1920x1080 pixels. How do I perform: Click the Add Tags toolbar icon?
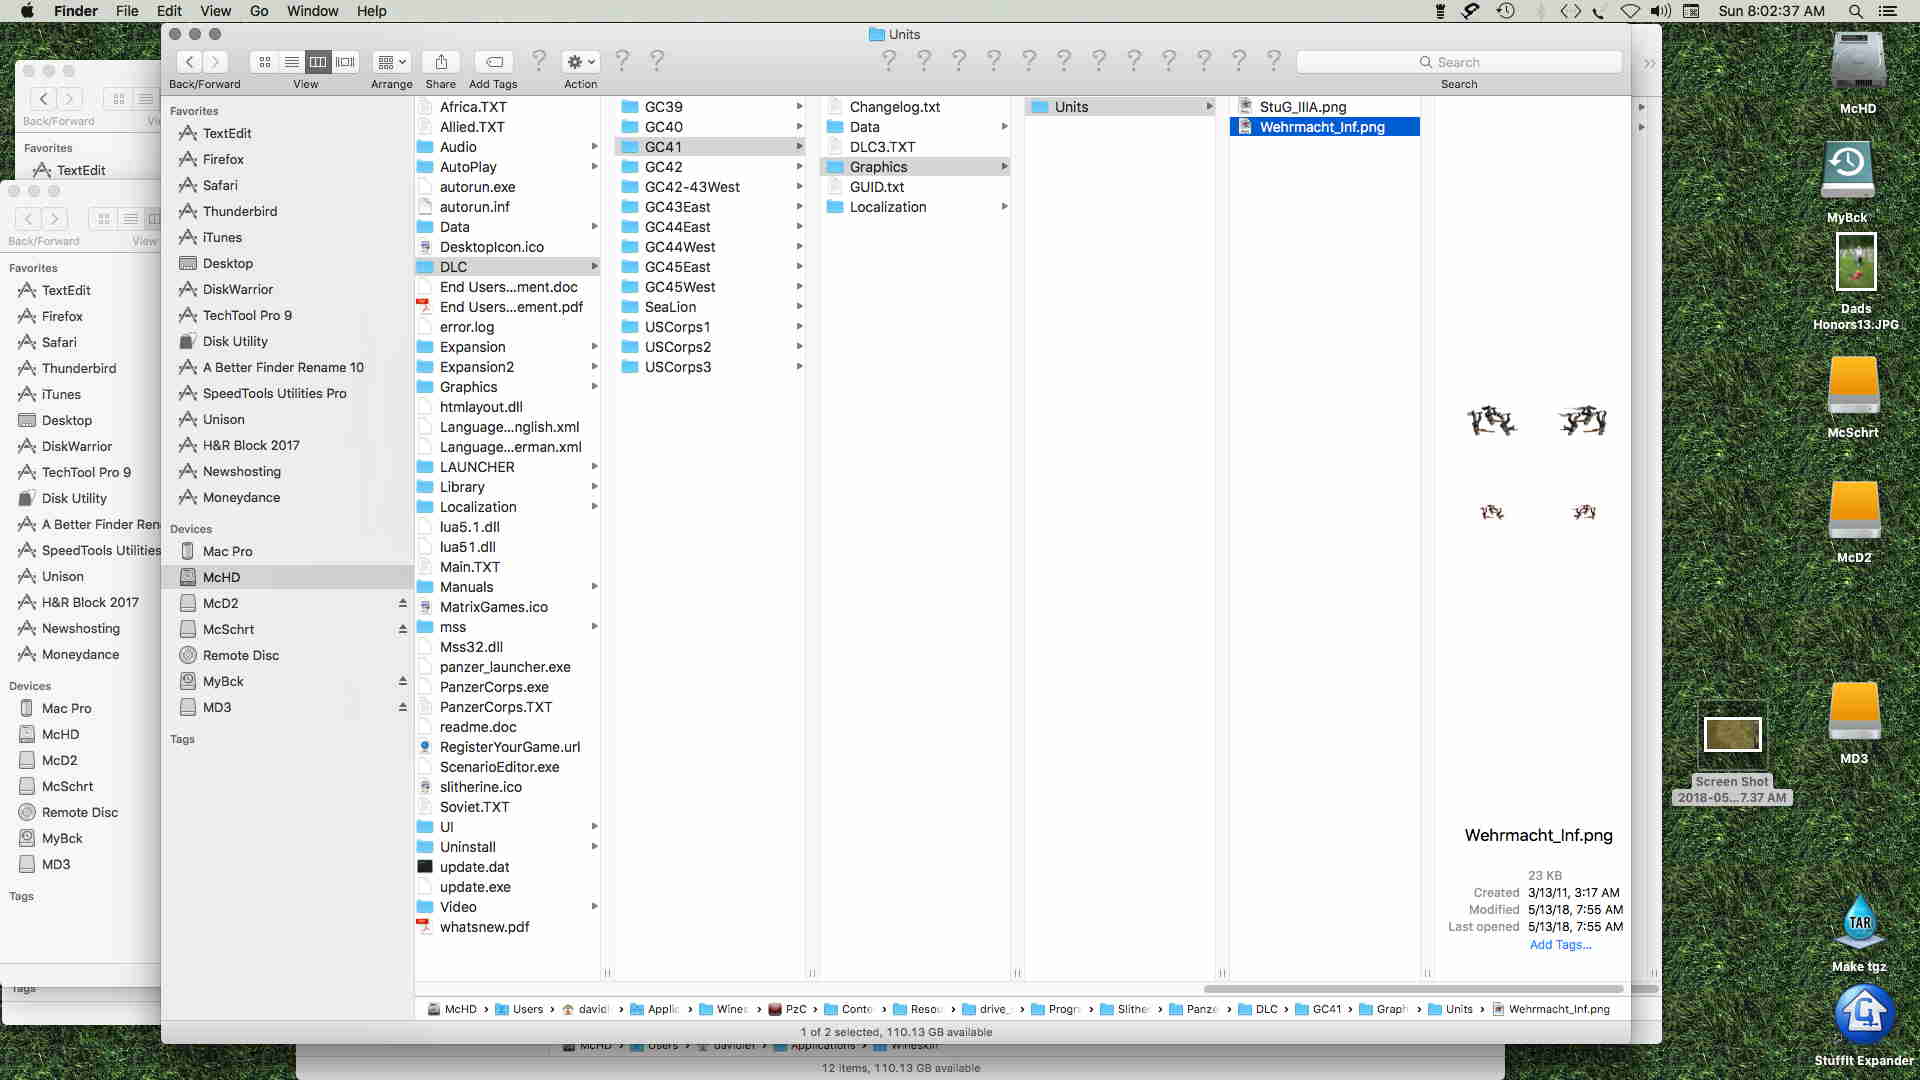pyautogui.click(x=494, y=62)
